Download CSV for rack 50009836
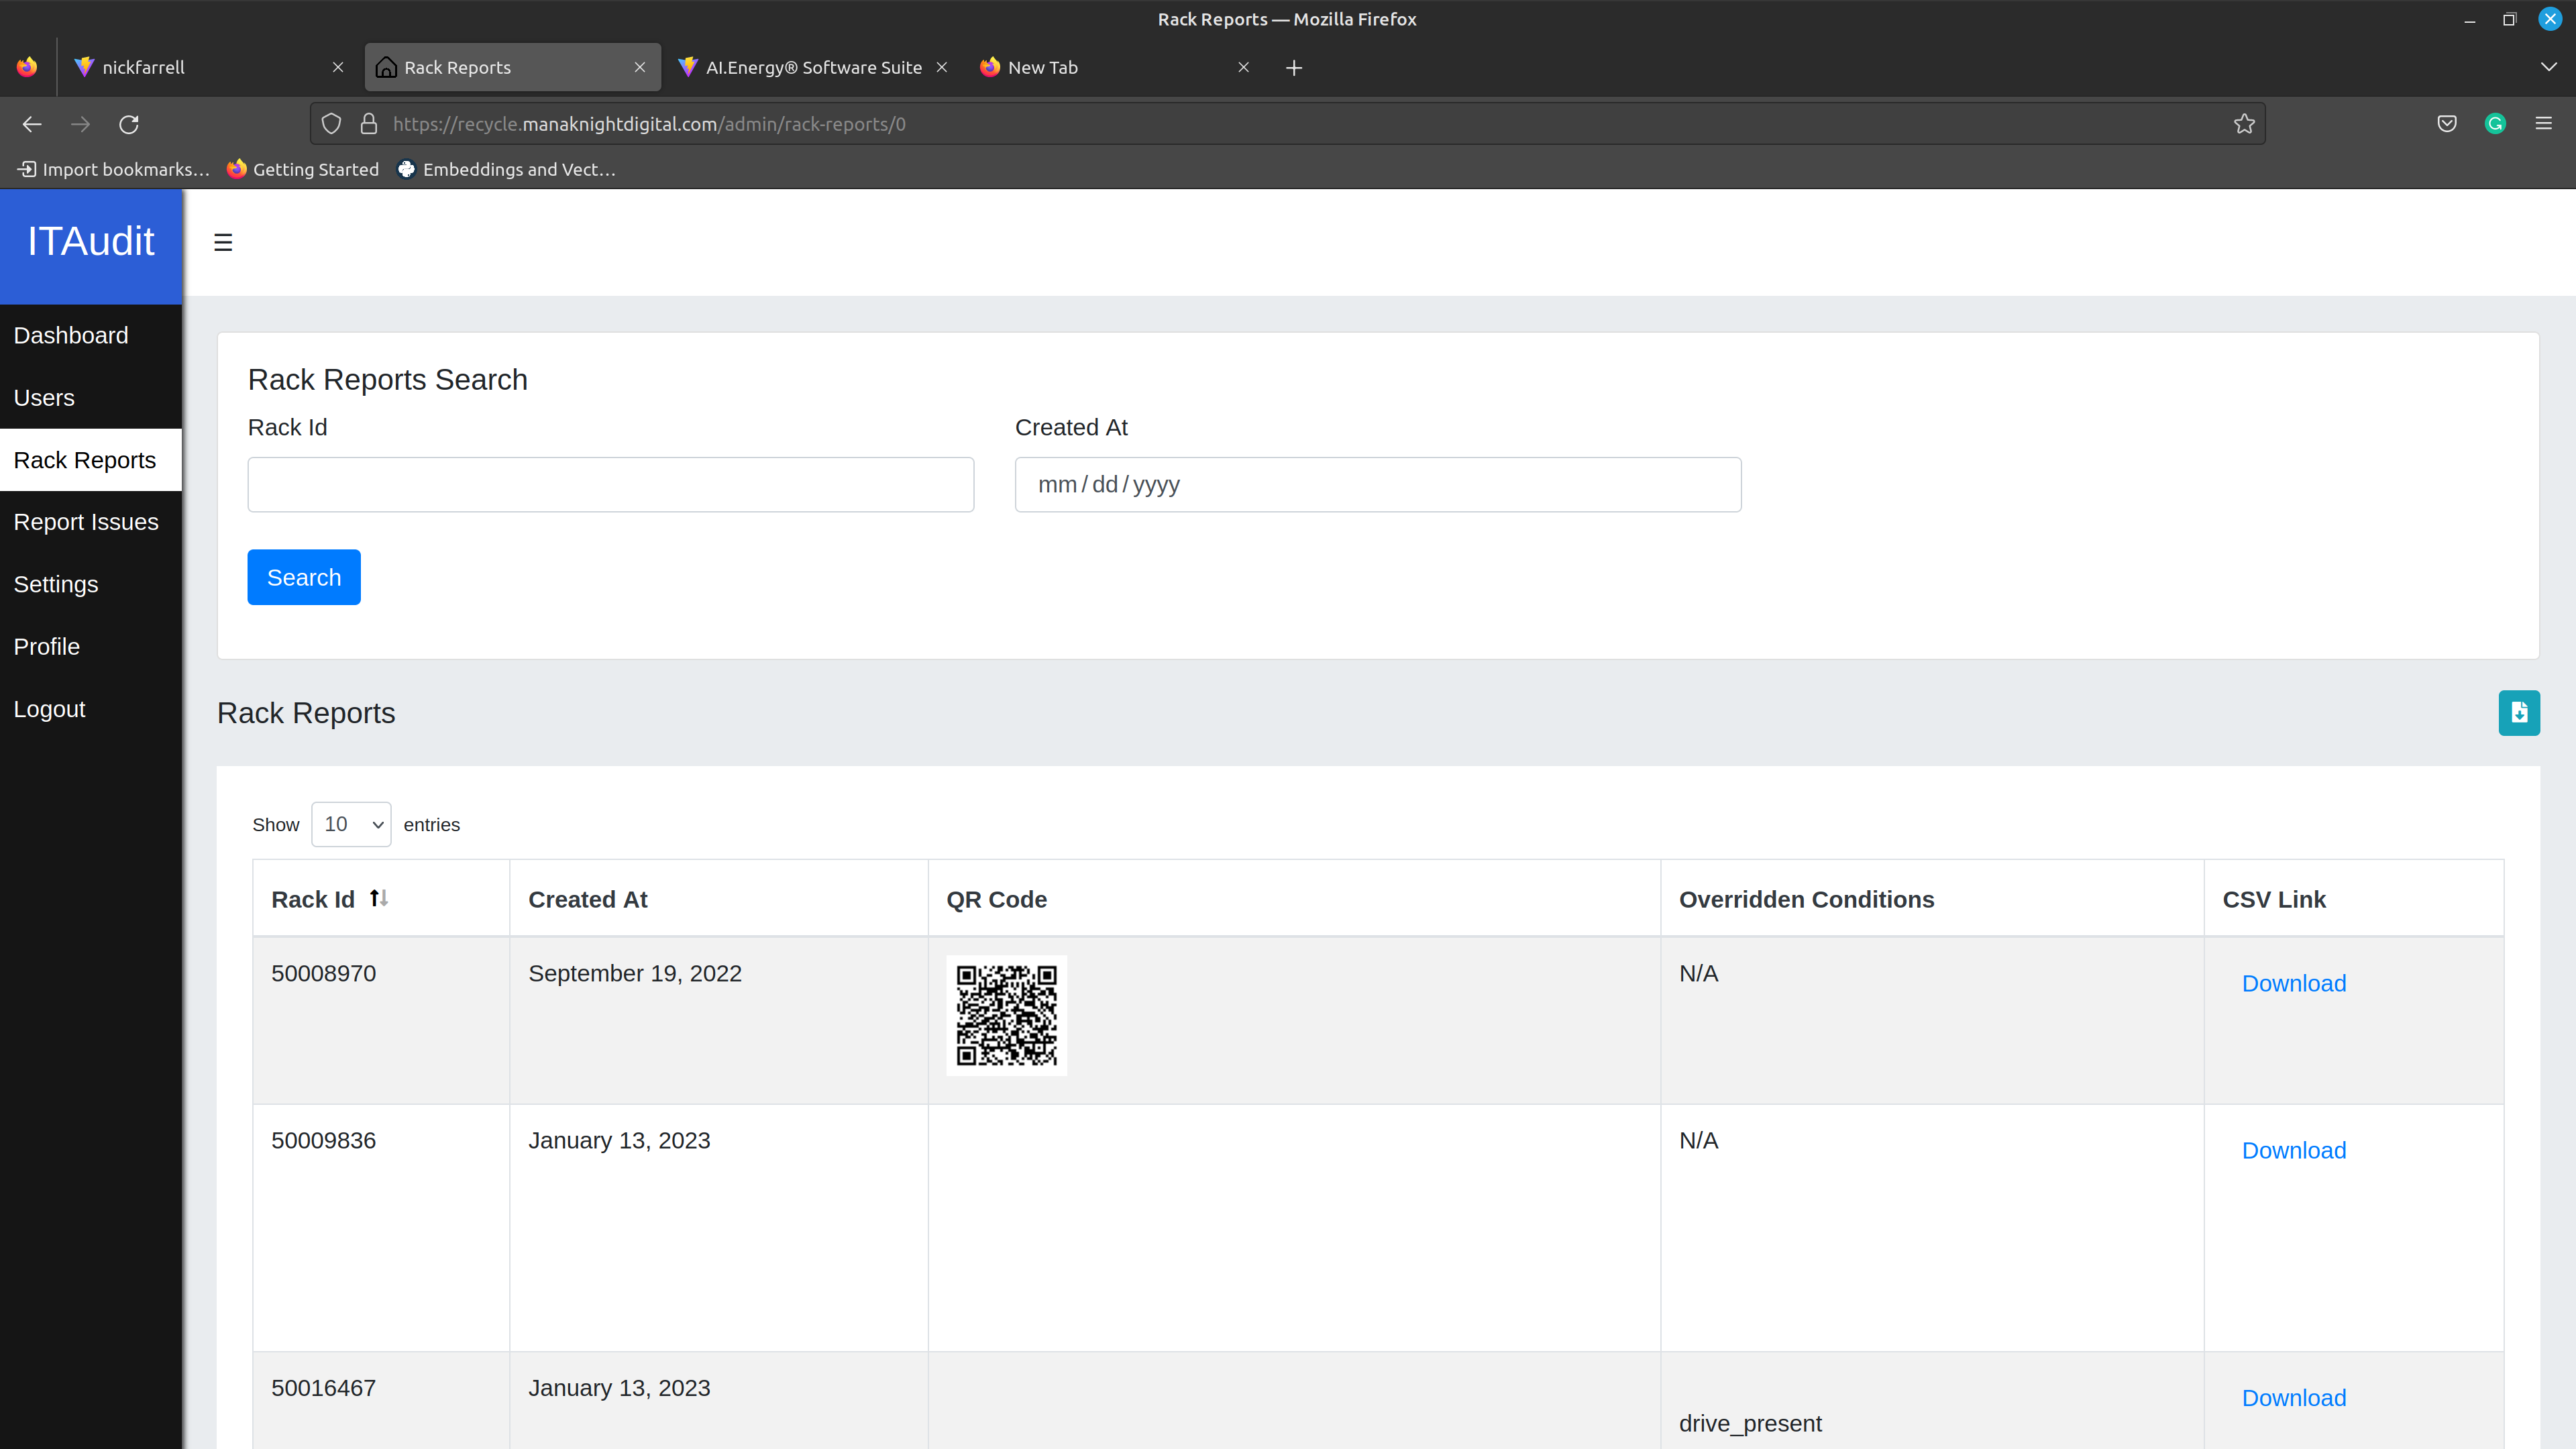This screenshot has height=1449, width=2576. (2294, 1150)
